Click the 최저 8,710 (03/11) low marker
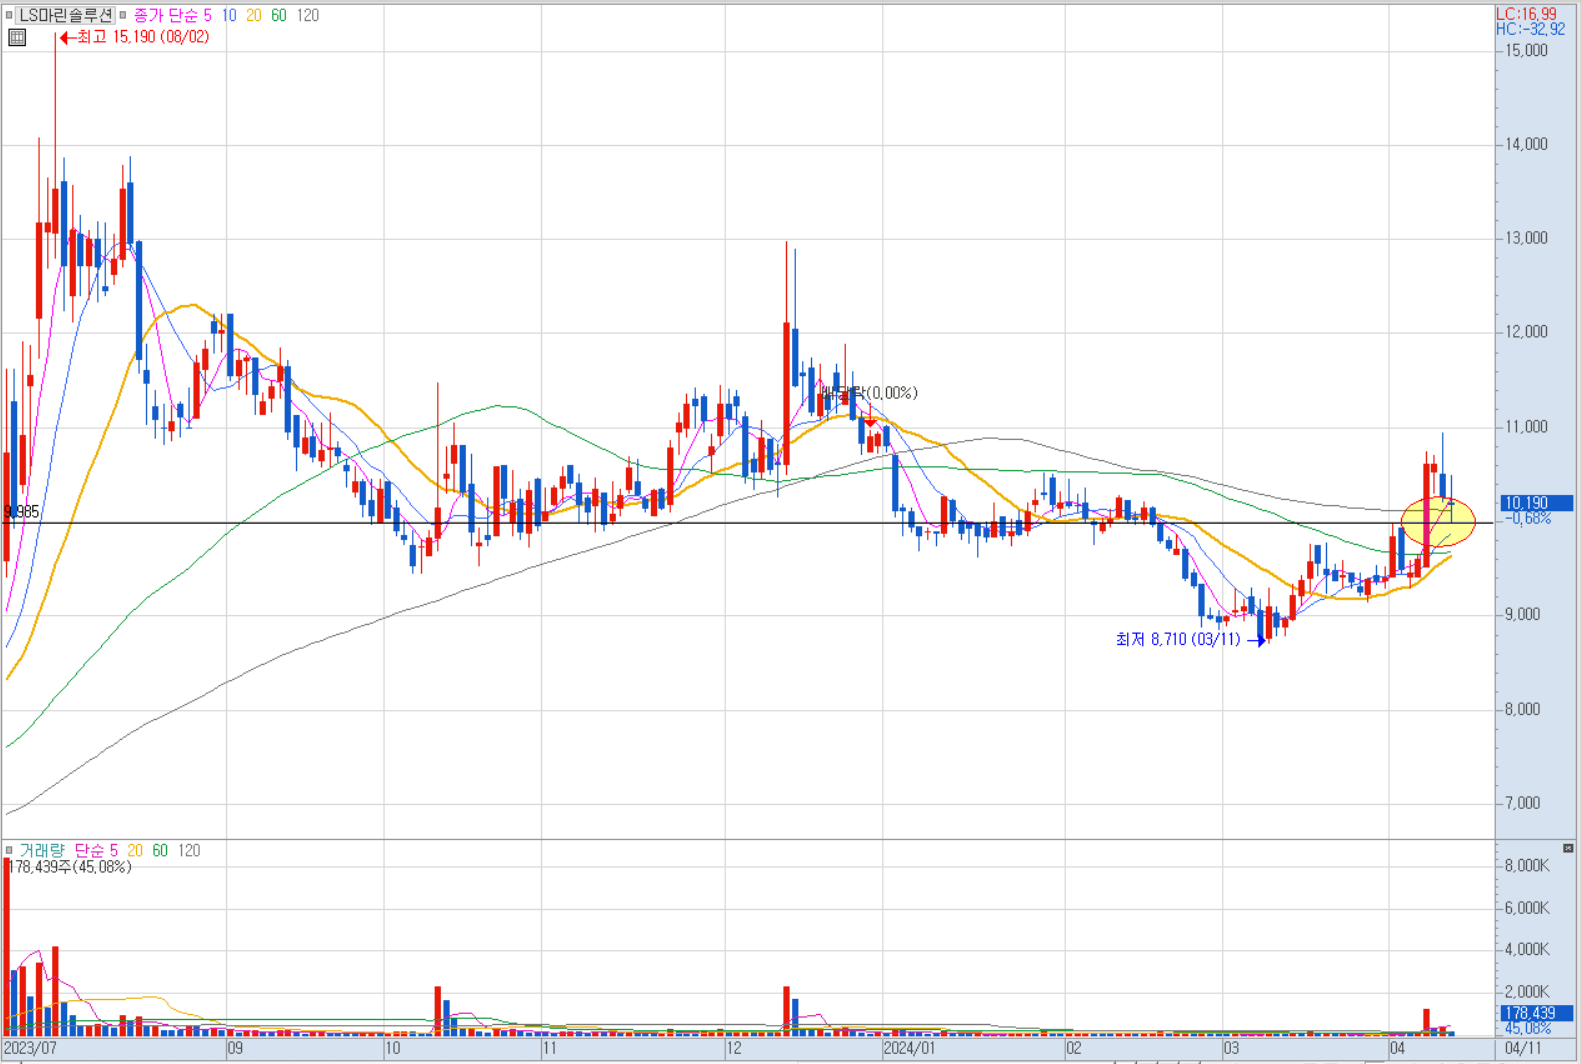This screenshot has width=1581, height=1064. 1191,639
